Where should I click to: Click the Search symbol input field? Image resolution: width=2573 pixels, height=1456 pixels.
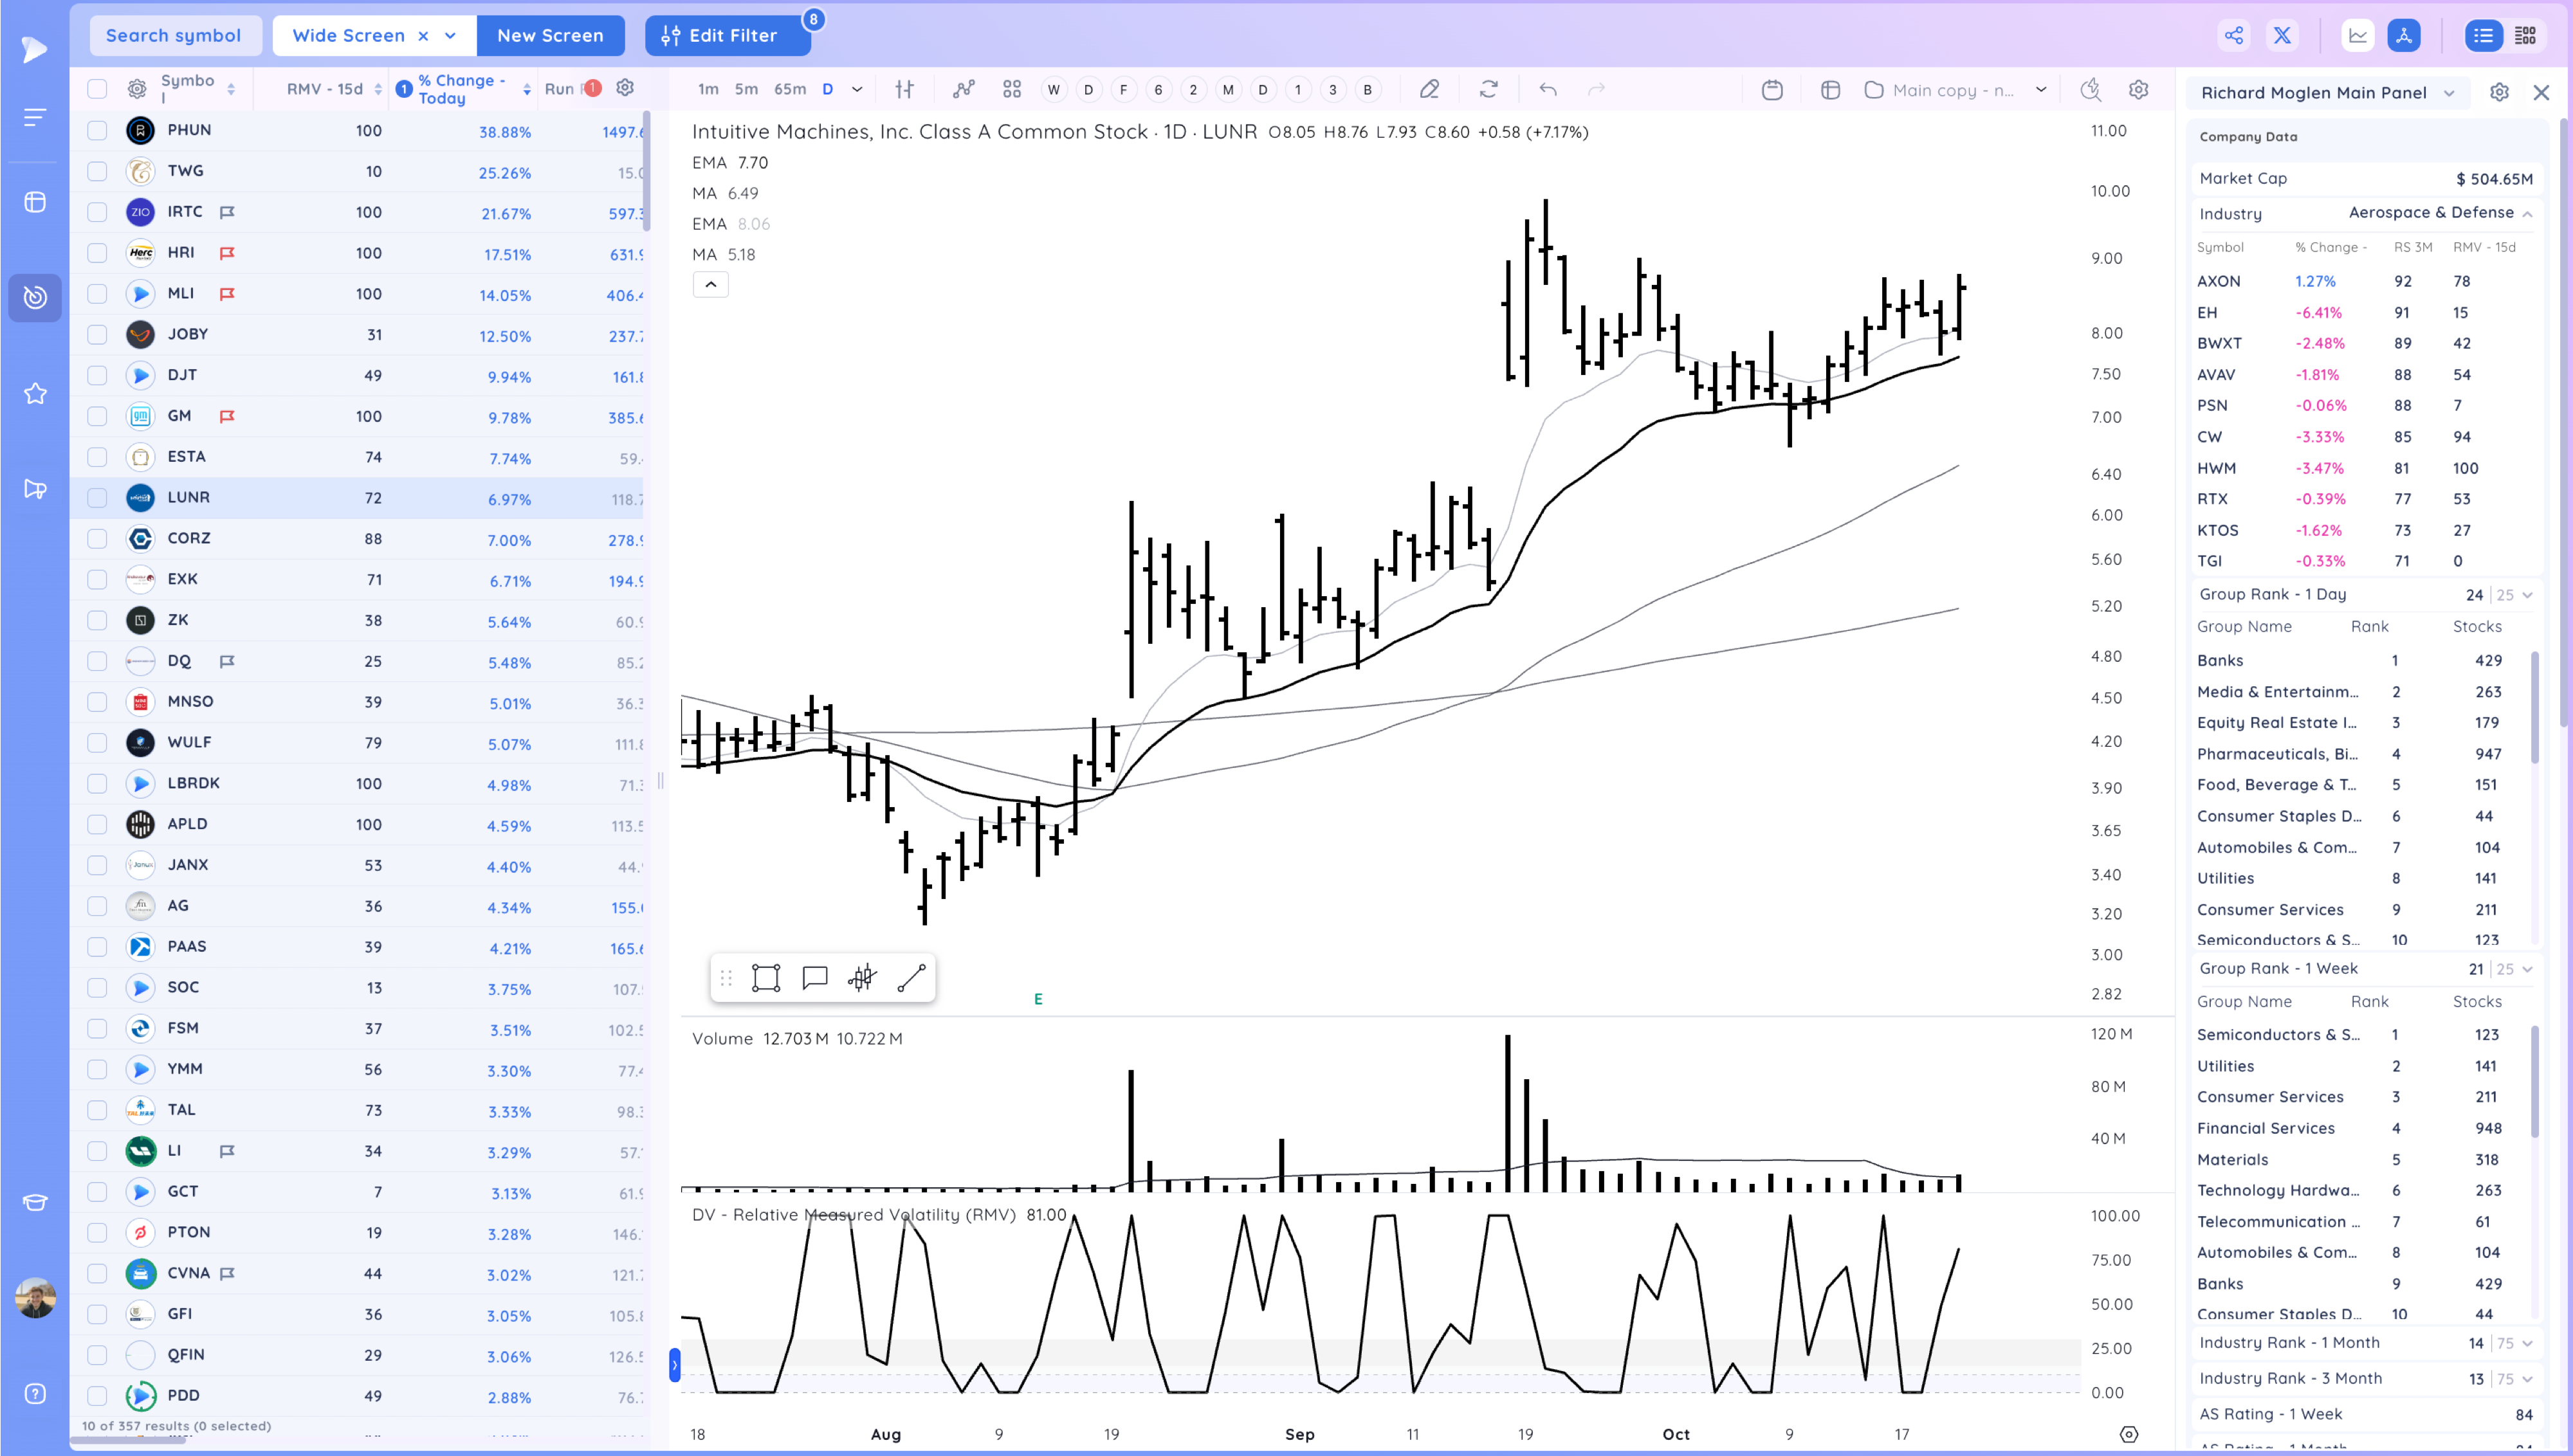coord(174,36)
